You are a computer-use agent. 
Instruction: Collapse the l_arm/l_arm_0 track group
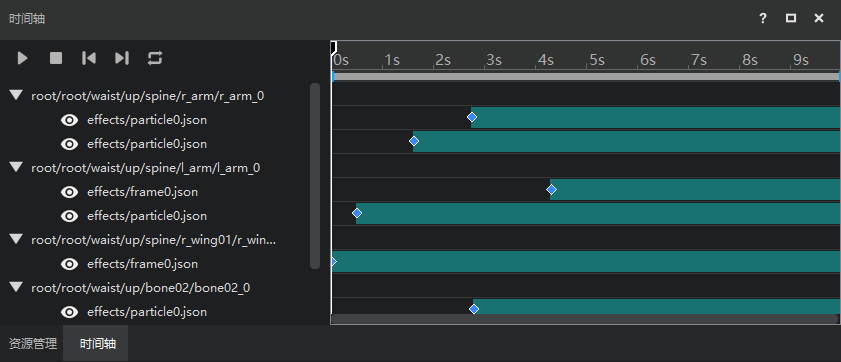(x=17, y=167)
